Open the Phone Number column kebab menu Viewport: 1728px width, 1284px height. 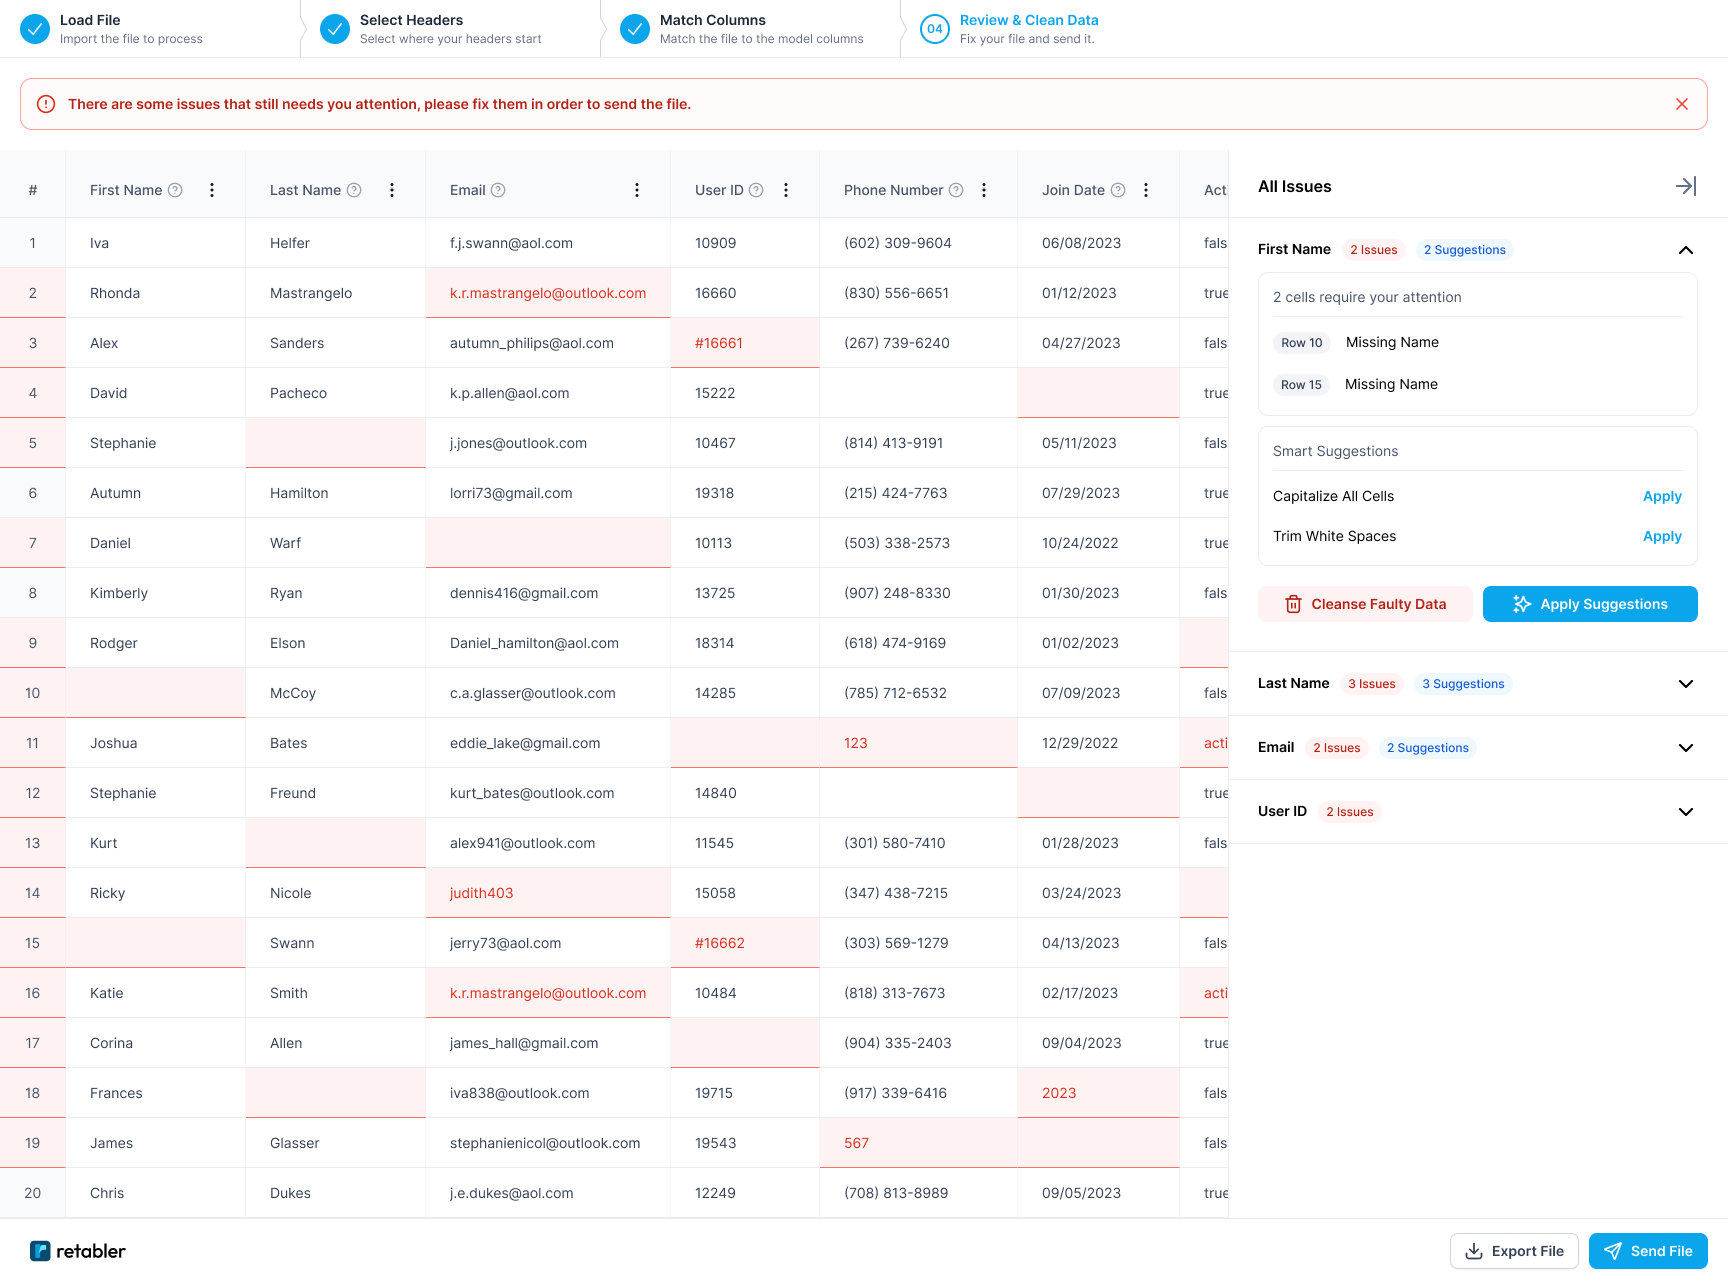pyautogui.click(x=984, y=189)
